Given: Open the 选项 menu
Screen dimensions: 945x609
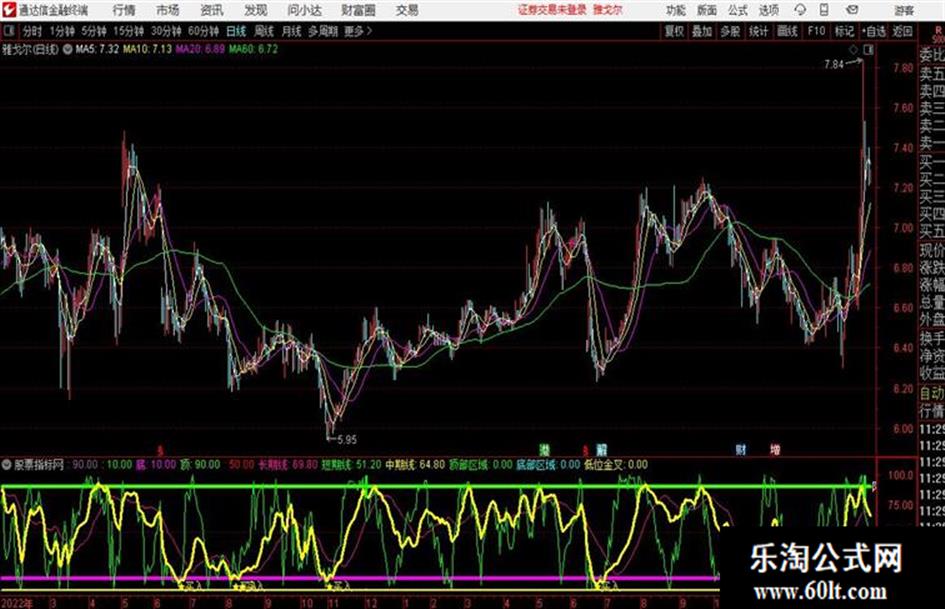Looking at the screenshot, I should pos(768,10).
